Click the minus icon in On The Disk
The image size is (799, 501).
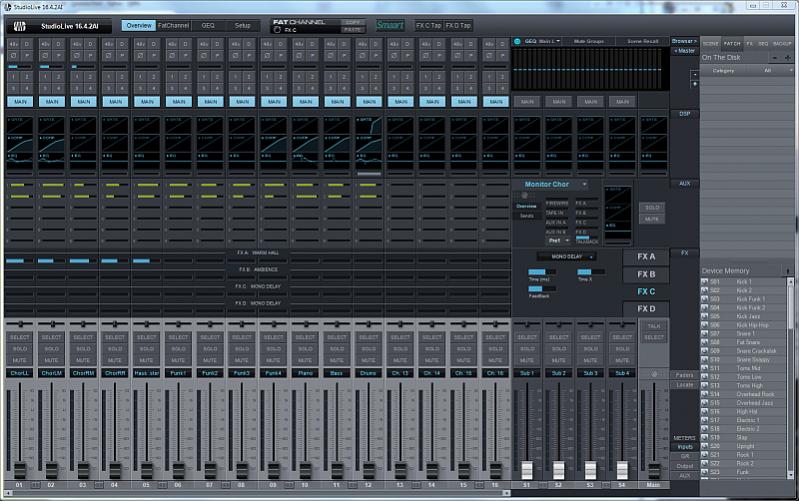(775, 58)
